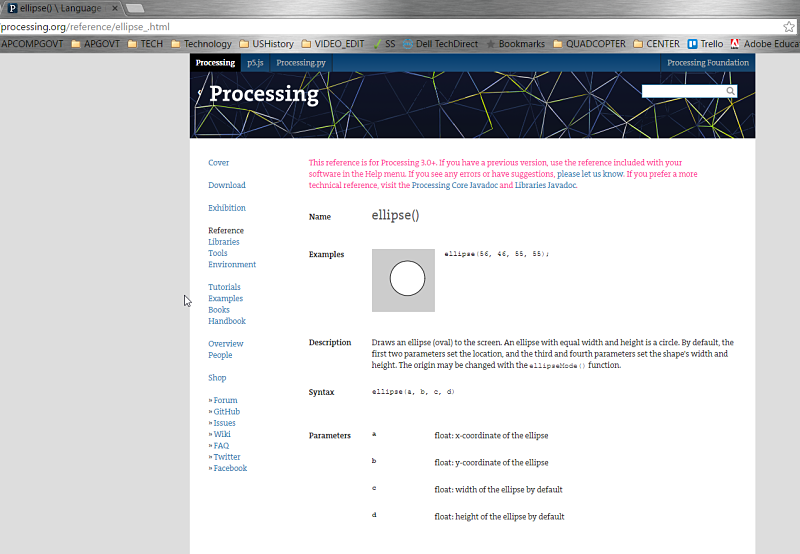Click the search magnifier icon on Processing site
Viewport: 800px width, 554px height.
[x=731, y=91]
